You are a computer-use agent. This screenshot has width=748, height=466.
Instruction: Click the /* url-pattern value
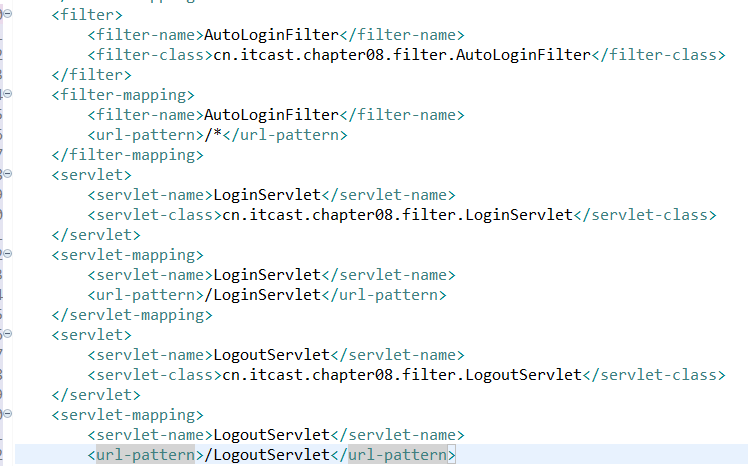[213, 135]
